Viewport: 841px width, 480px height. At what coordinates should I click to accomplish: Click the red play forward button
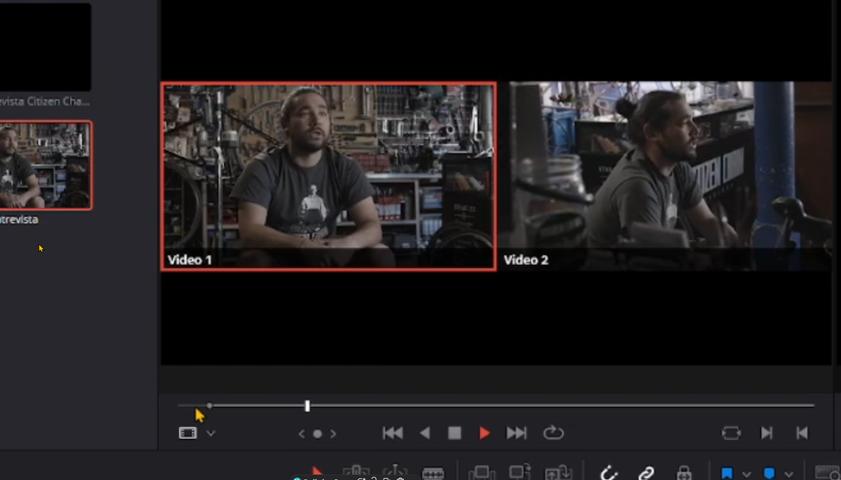pyautogui.click(x=485, y=433)
